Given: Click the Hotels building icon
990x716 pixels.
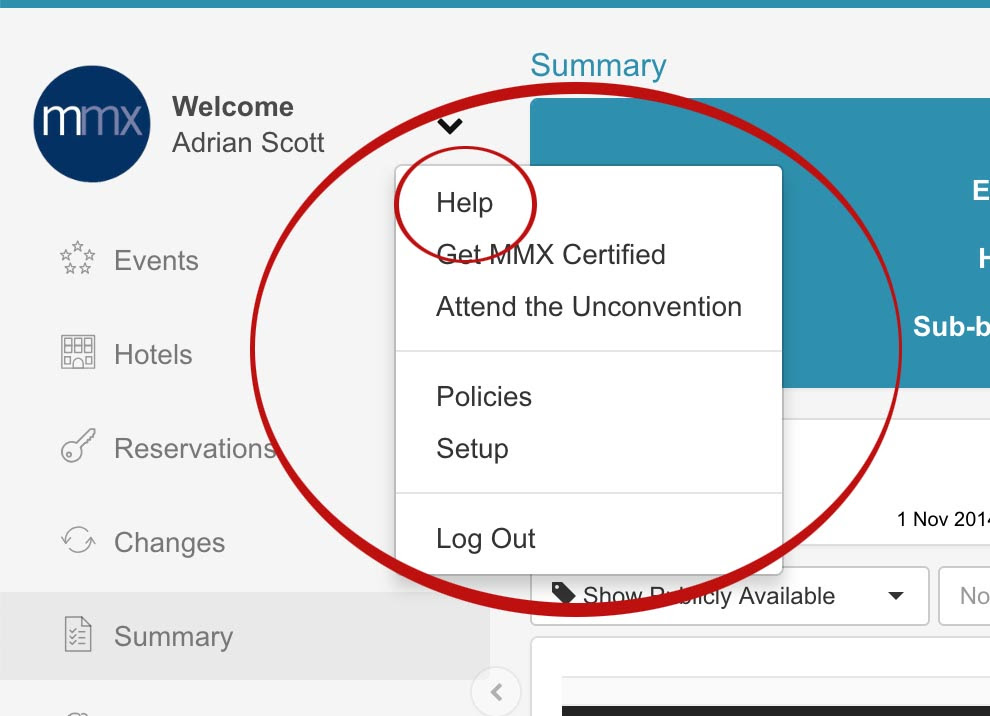Looking at the screenshot, I should (x=78, y=352).
